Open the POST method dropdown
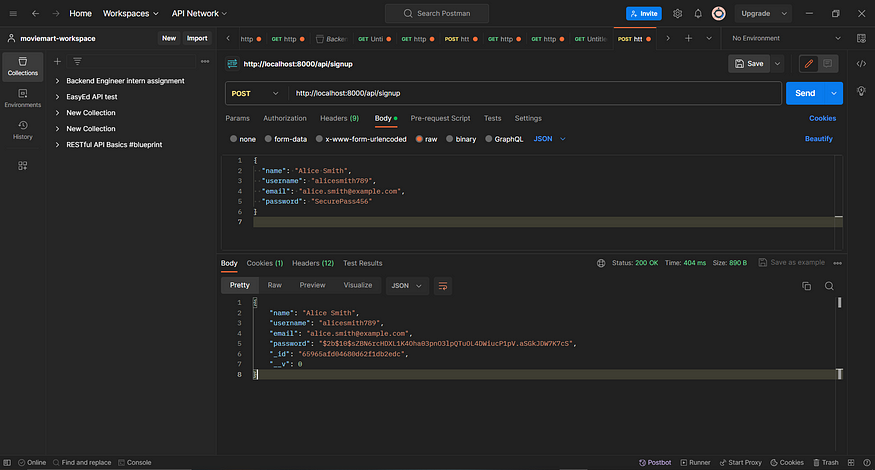This screenshot has width=875, height=470. pos(255,93)
